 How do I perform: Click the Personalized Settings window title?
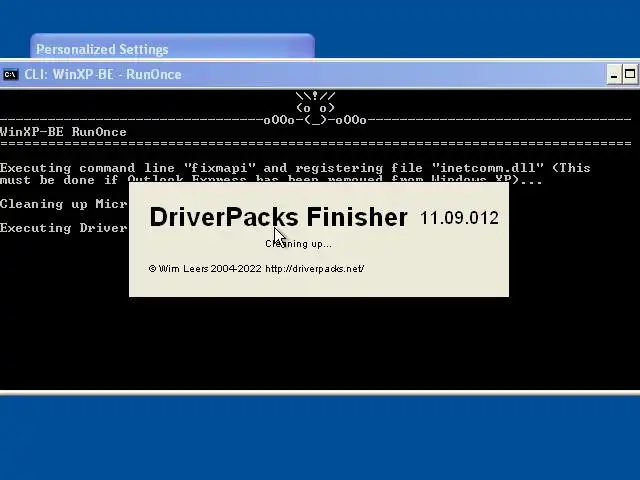[x=102, y=49]
